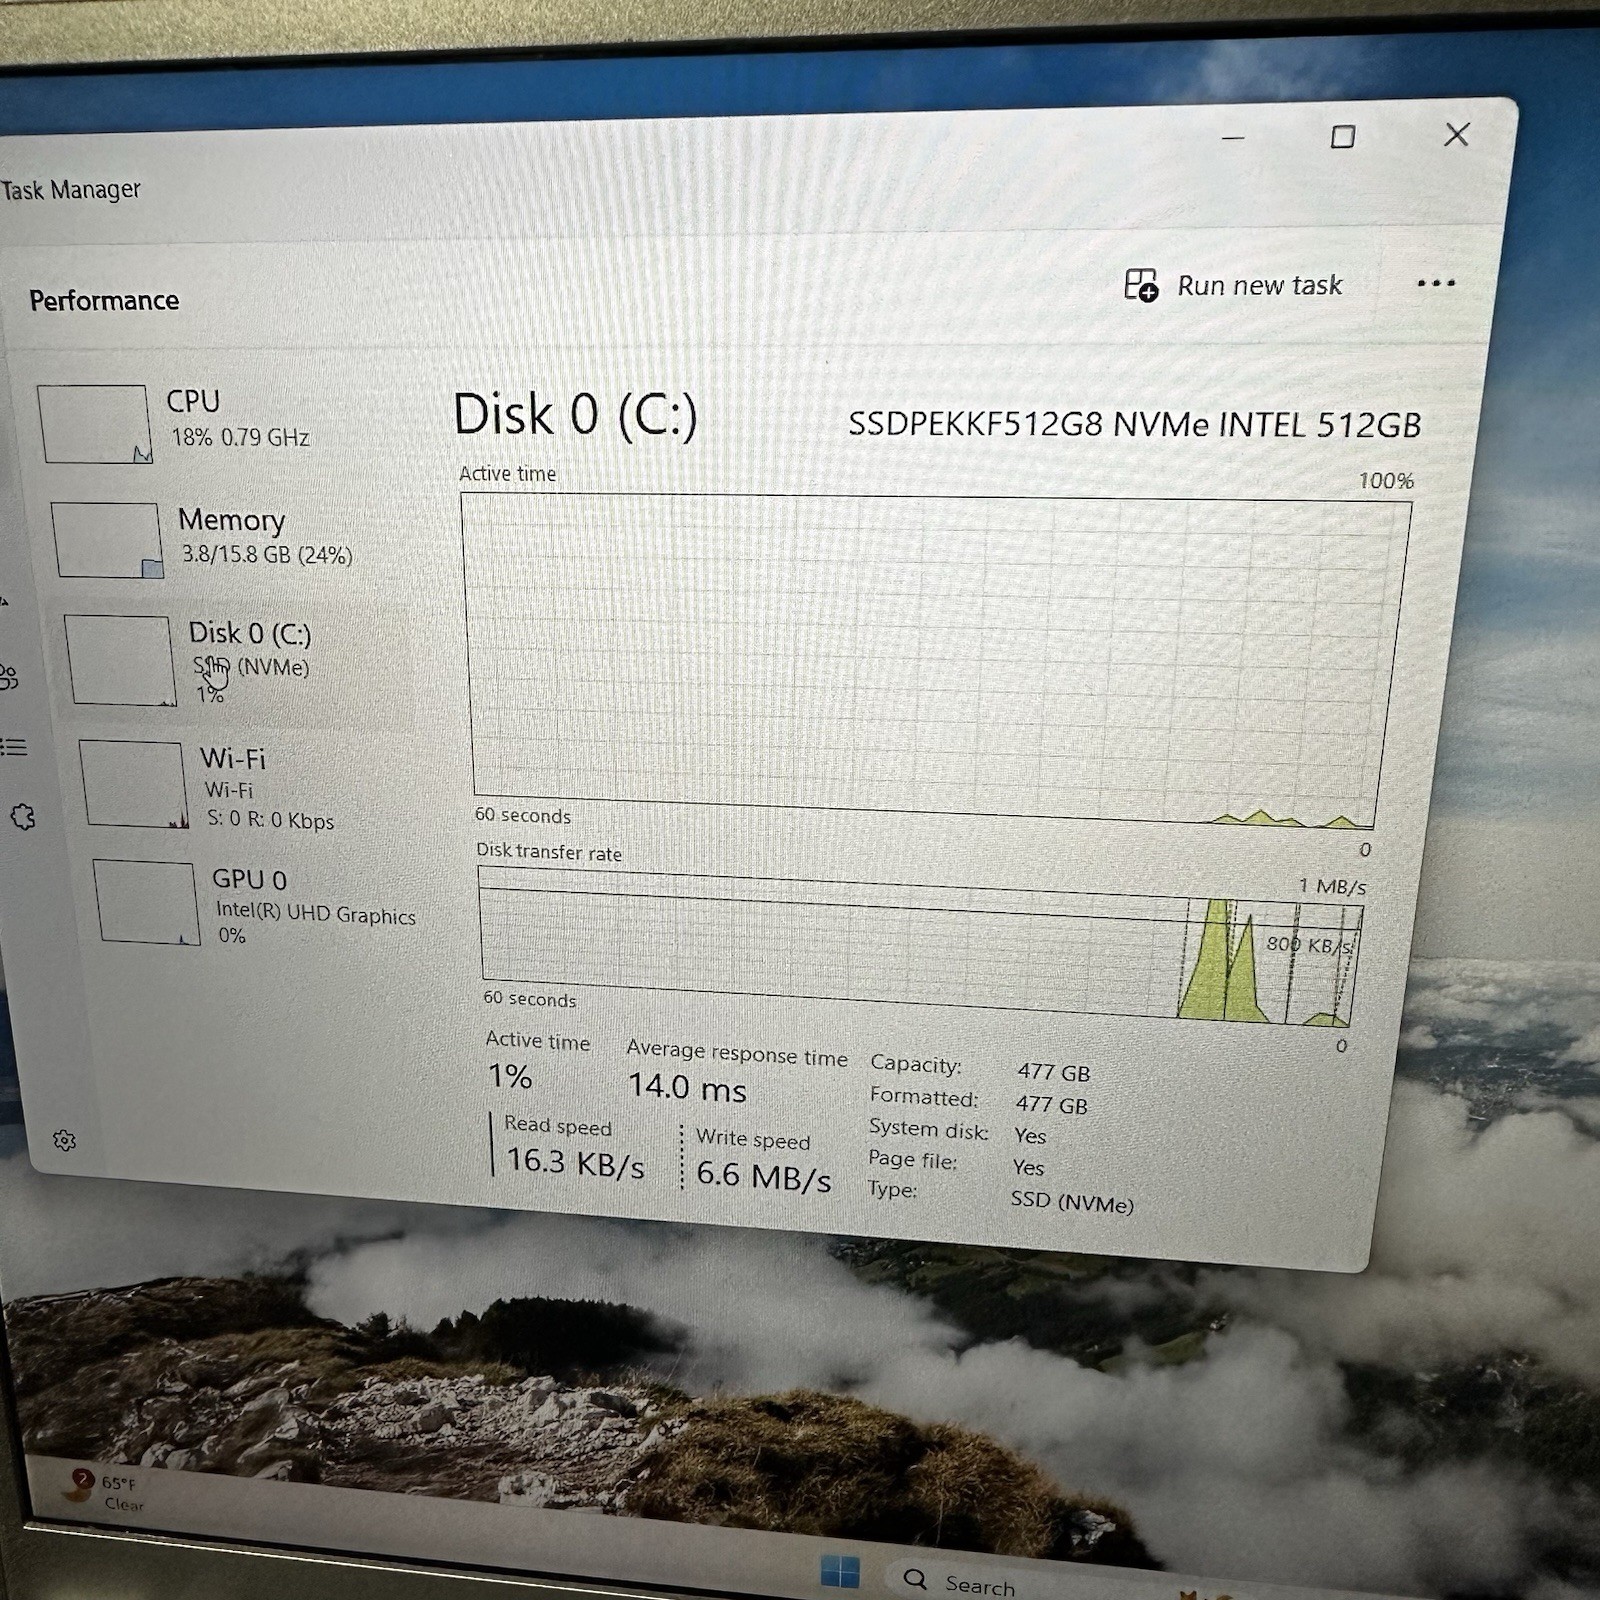Select the CPU usage mini graph
The image size is (1600, 1600).
pyautogui.click(x=94, y=424)
